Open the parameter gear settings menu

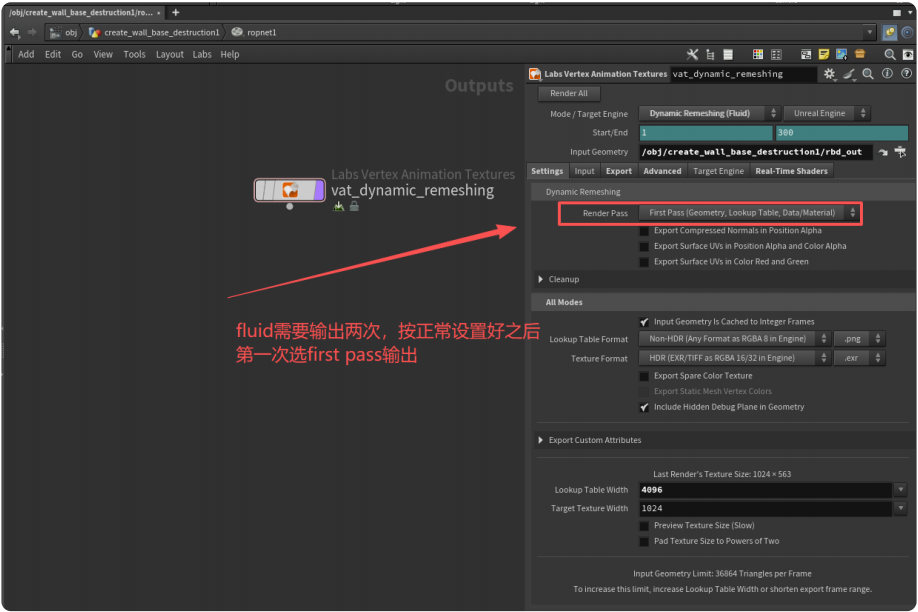(829, 74)
